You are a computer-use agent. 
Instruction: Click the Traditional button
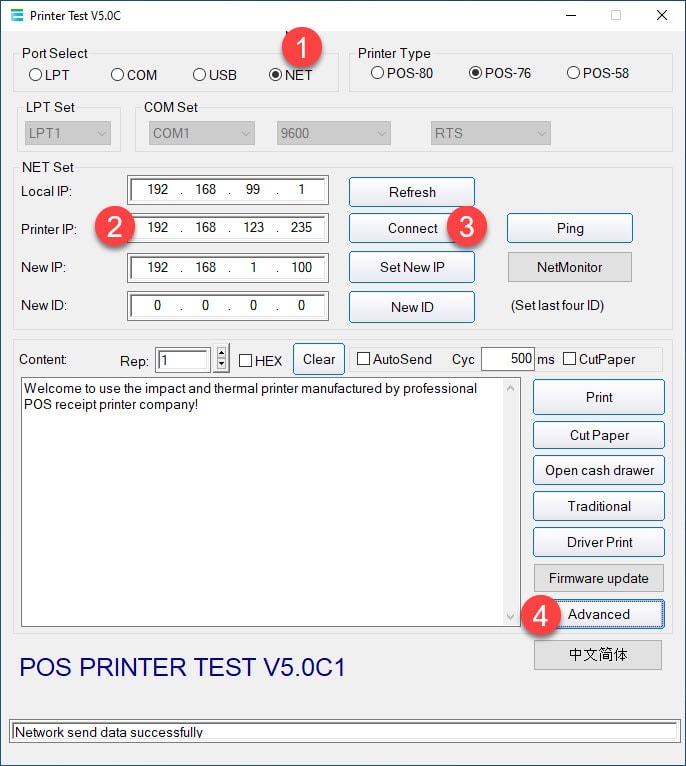pos(599,506)
